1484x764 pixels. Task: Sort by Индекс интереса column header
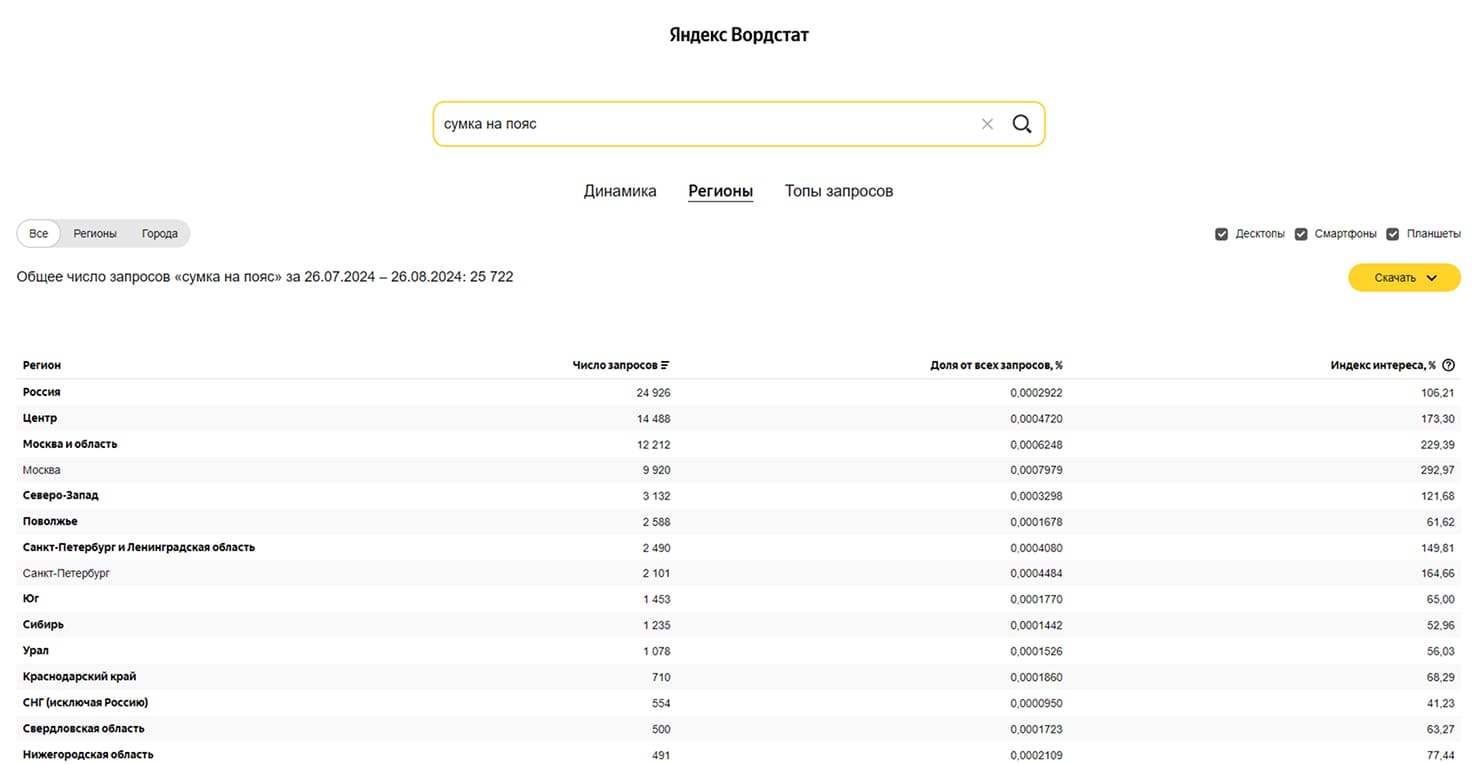click(1383, 366)
